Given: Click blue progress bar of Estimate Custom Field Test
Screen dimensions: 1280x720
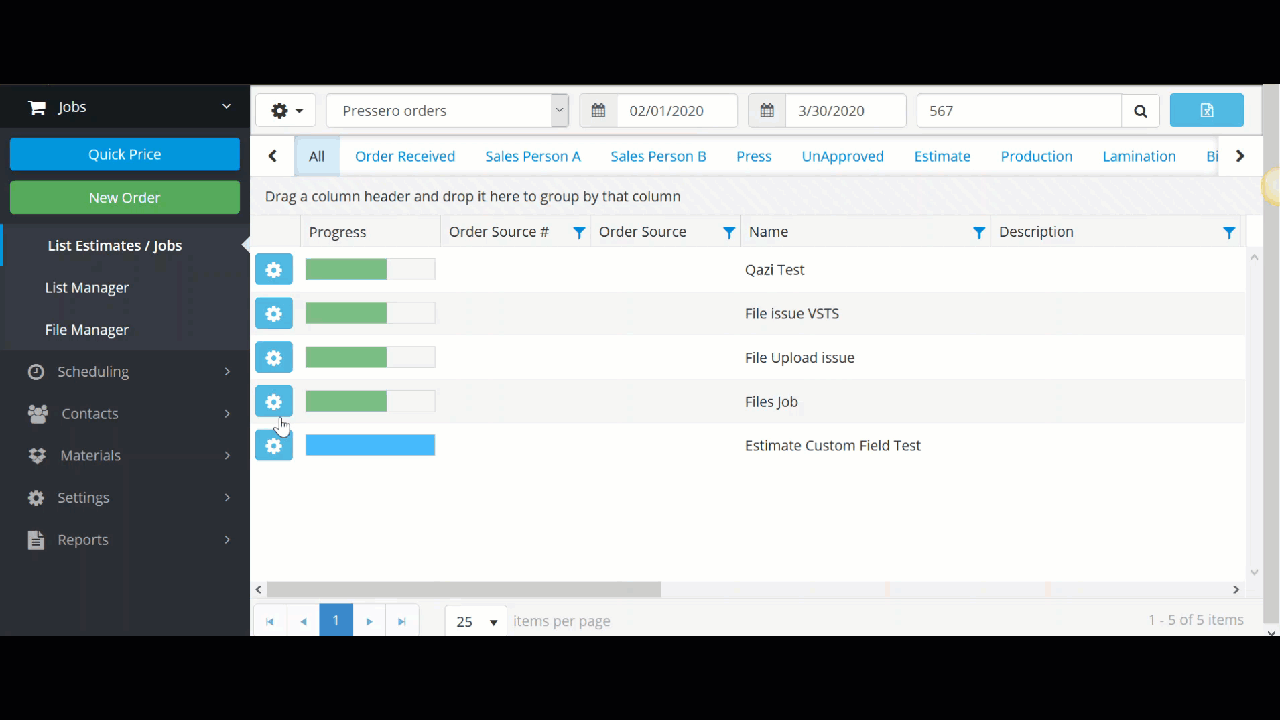Looking at the screenshot, I should click(370, 445).
